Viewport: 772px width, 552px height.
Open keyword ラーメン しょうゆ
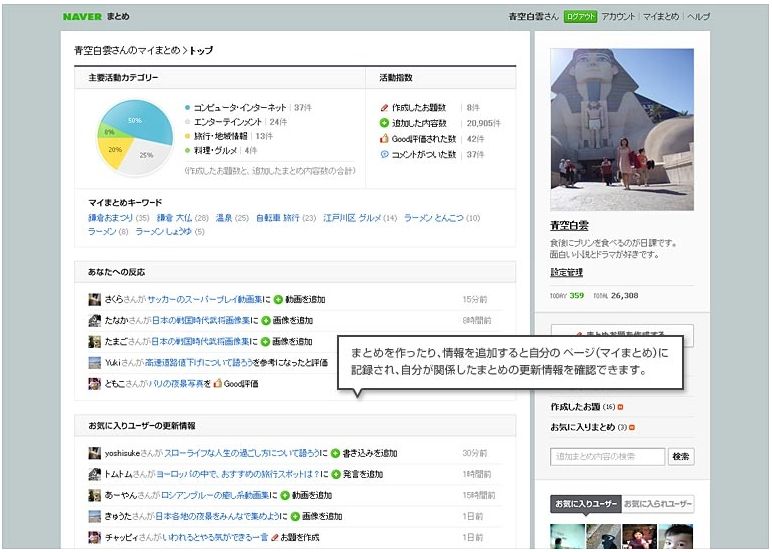pyautogui.click(x=163, y=231)
